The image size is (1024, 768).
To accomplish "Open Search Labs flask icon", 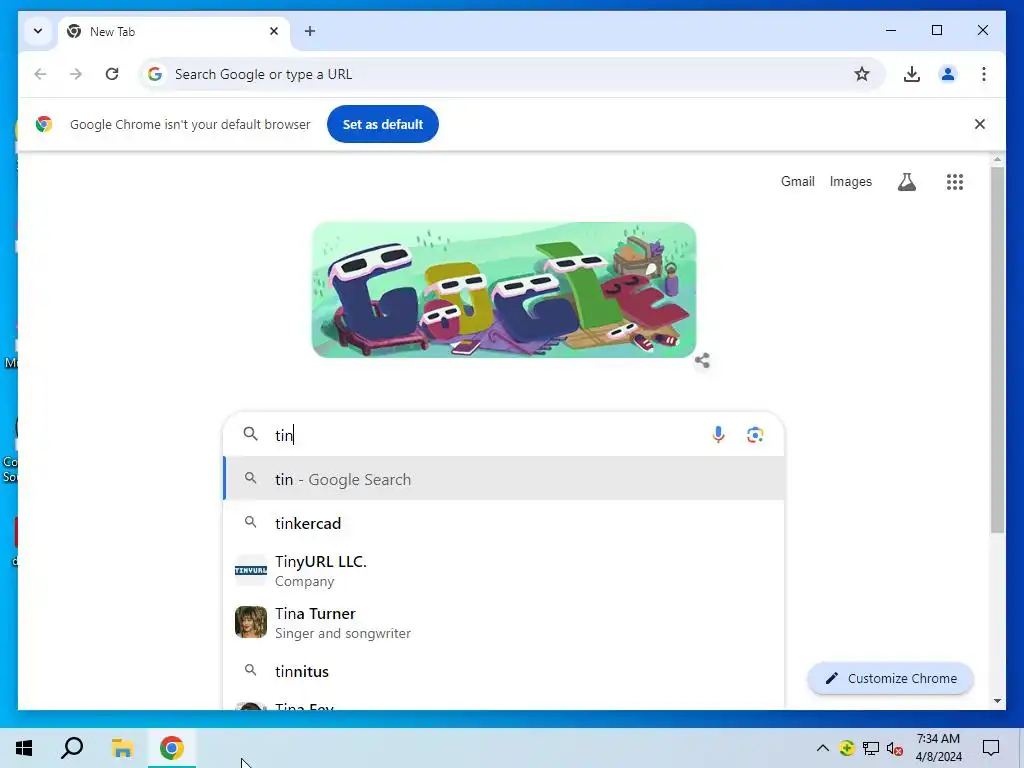I will [x=906, y=182].
